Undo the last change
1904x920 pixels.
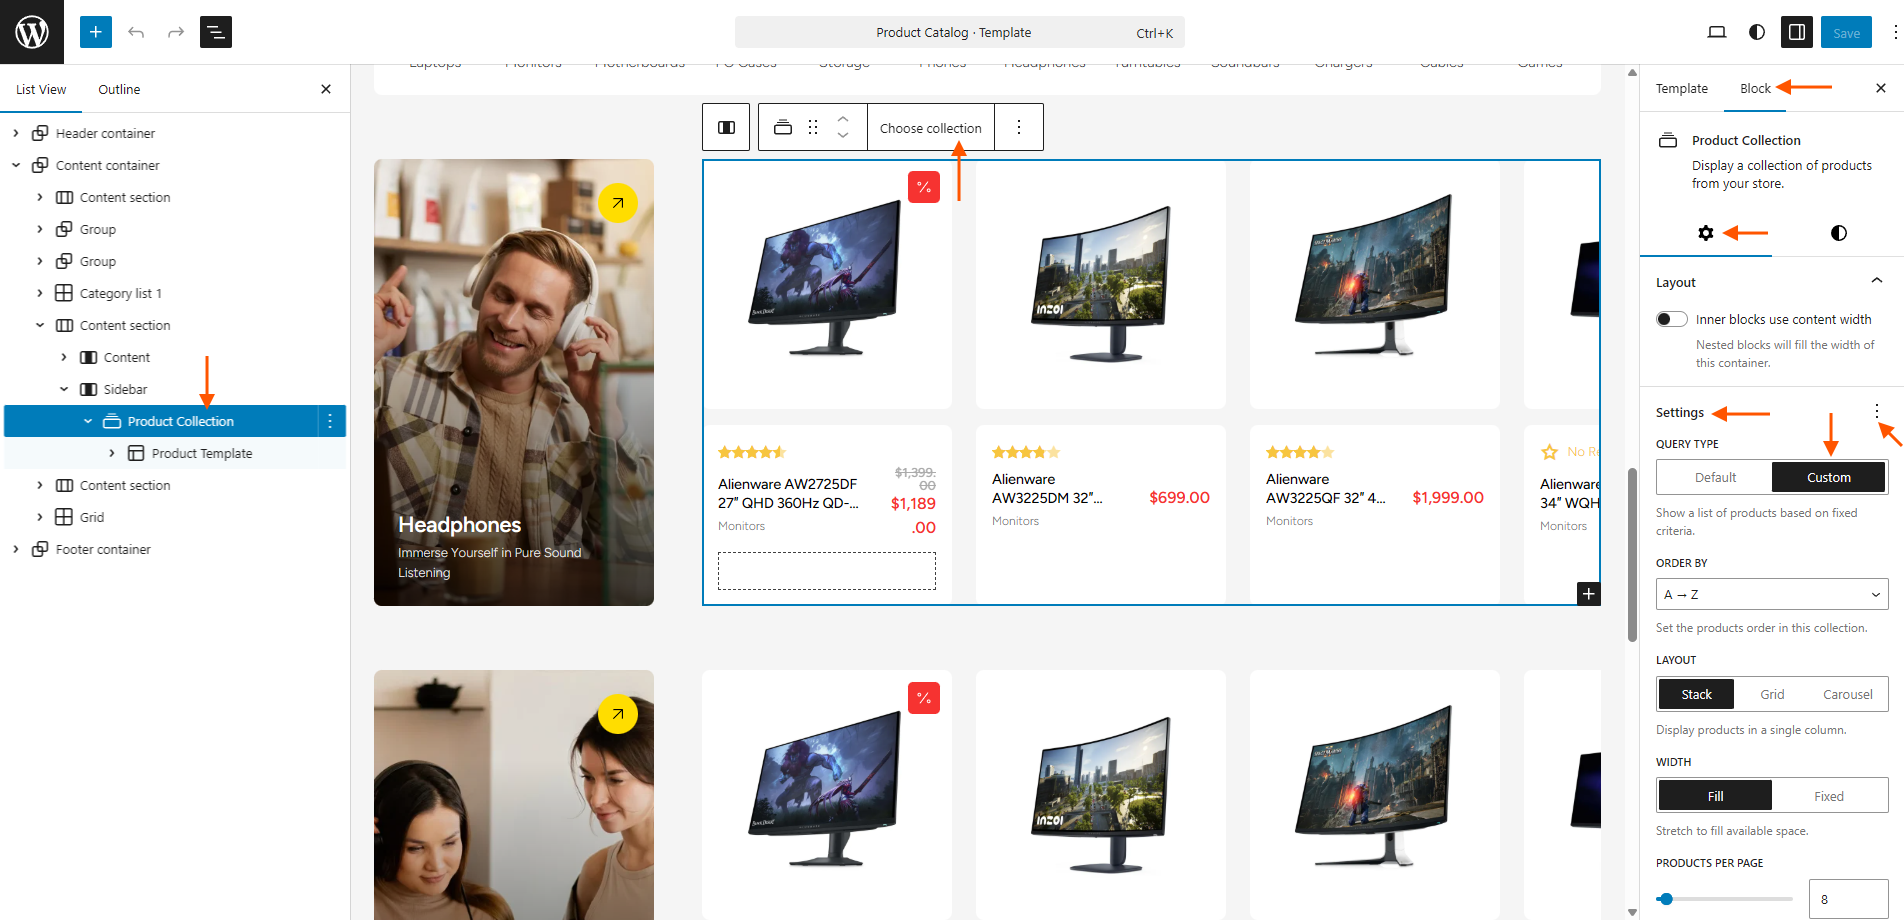tap(136, 32)
